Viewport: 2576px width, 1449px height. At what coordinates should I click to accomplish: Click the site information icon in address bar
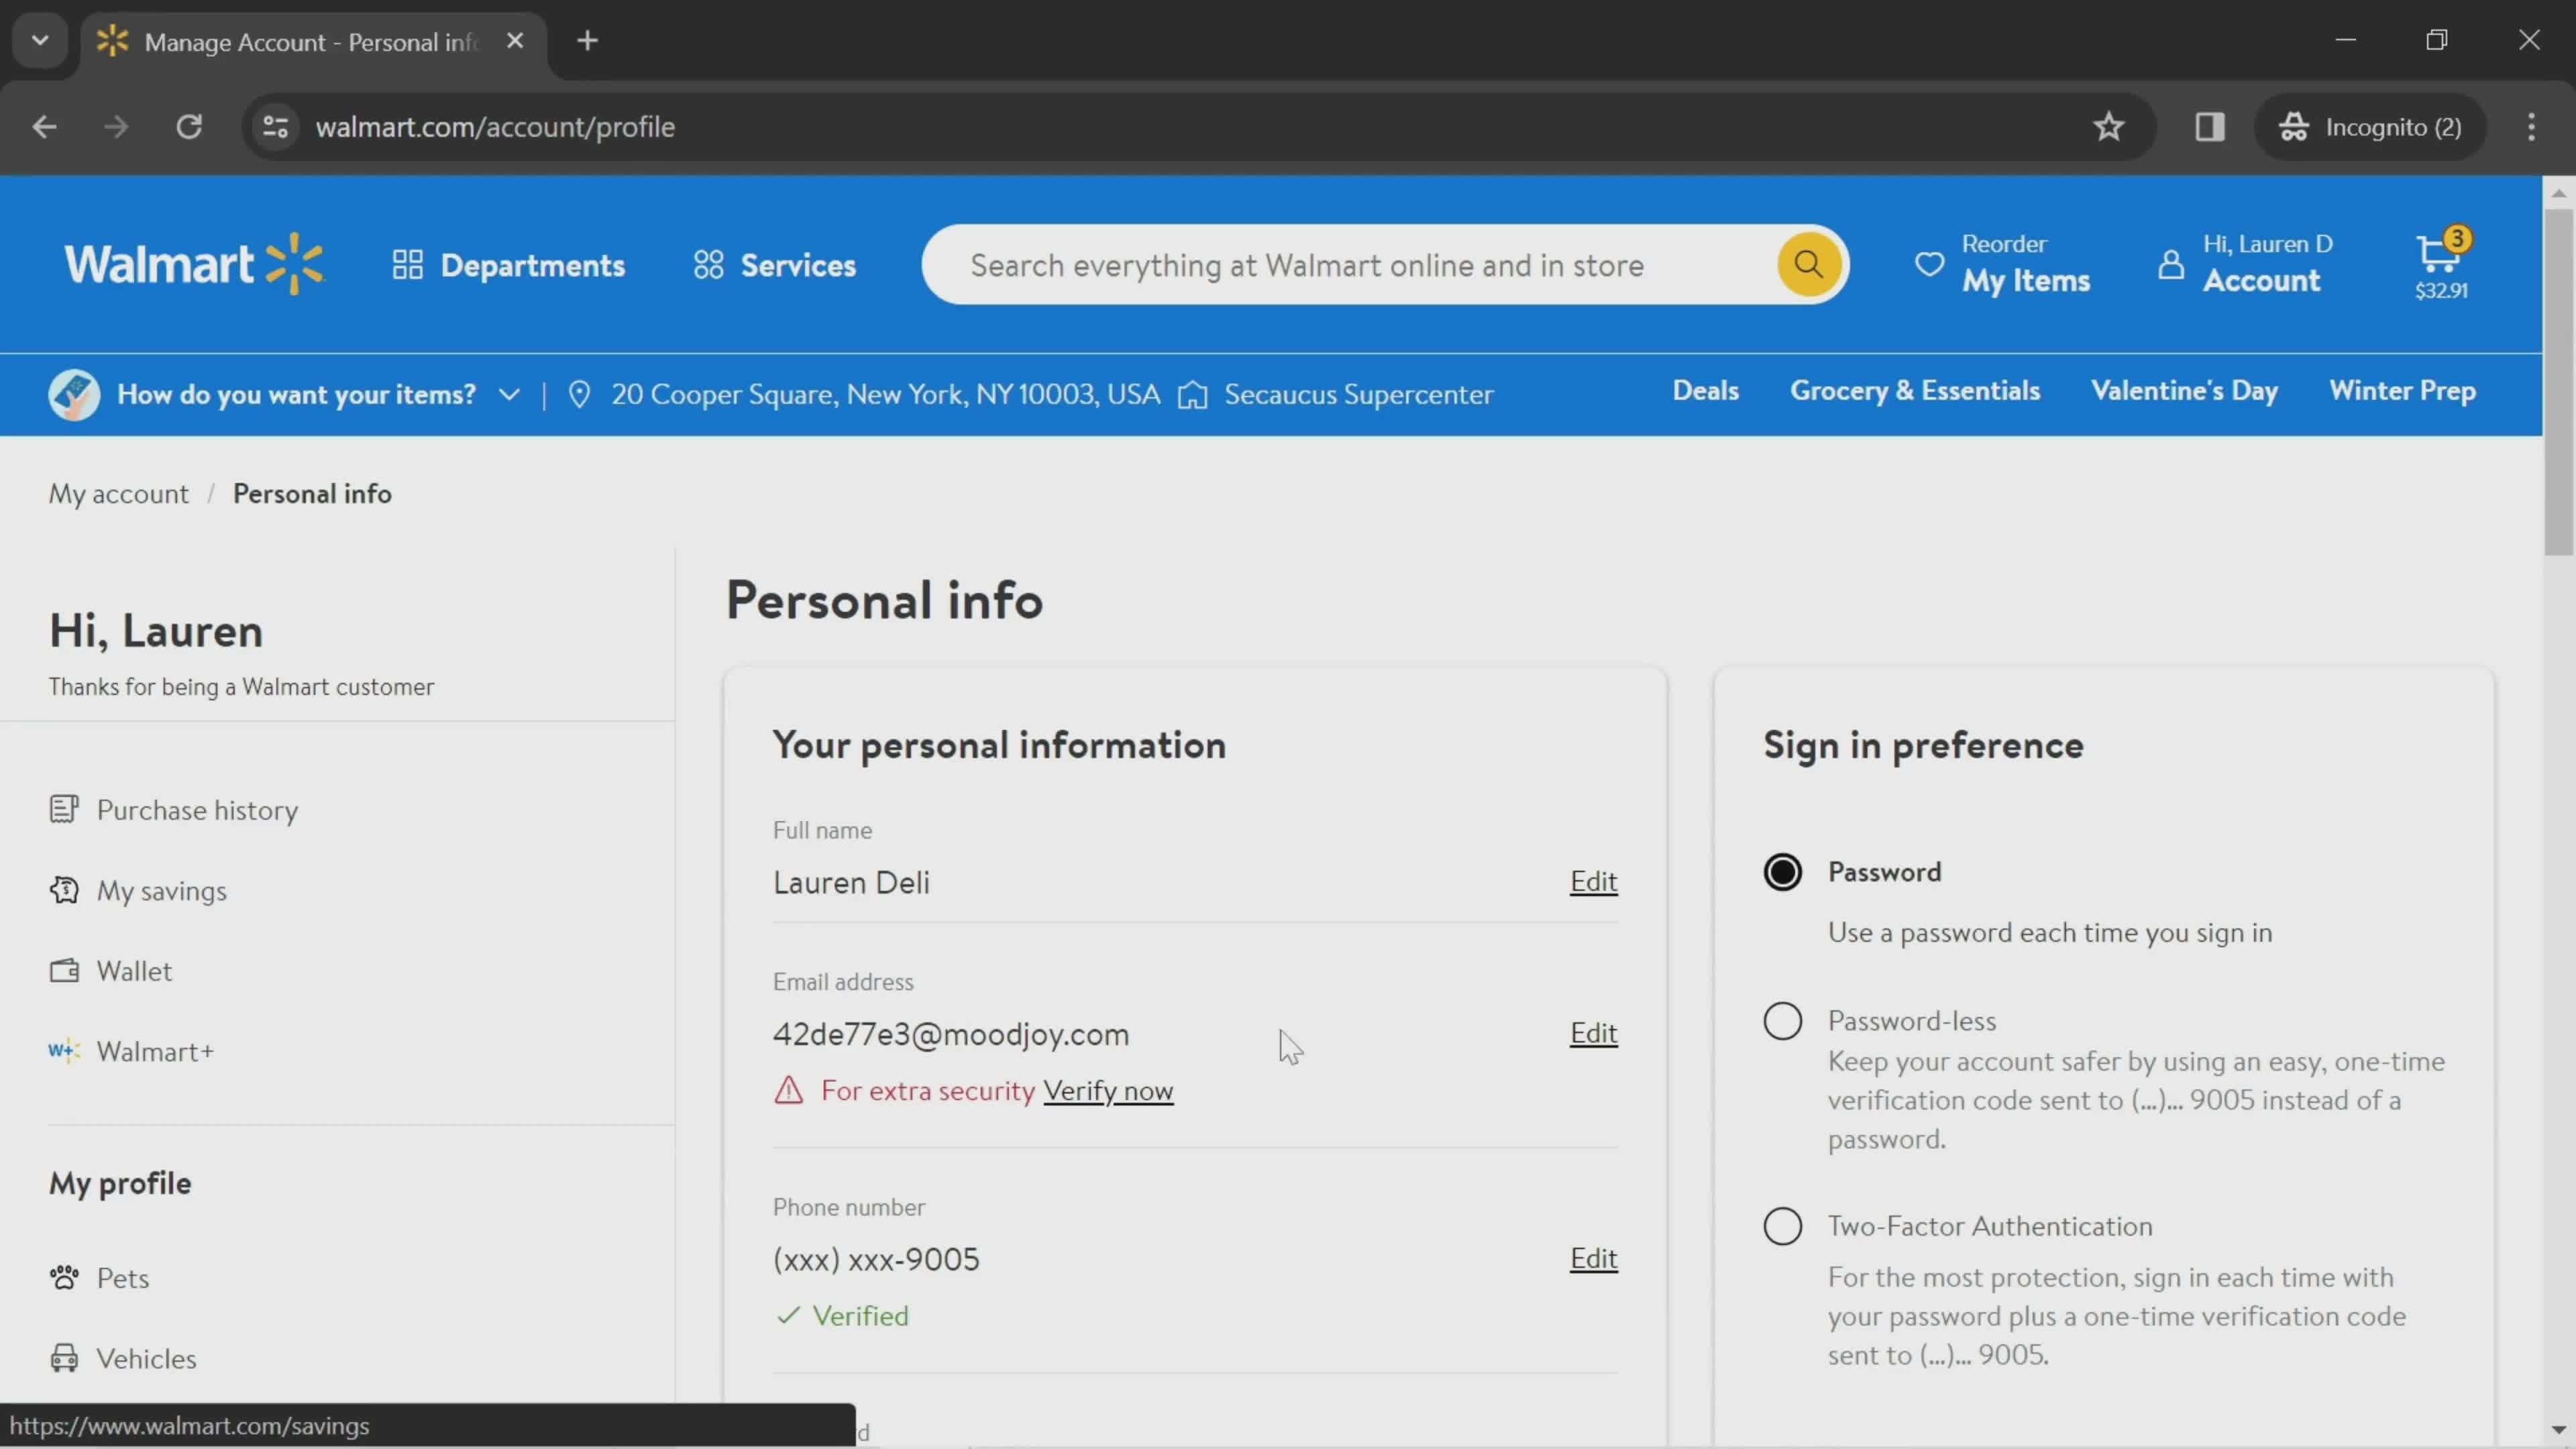(275, 127)
